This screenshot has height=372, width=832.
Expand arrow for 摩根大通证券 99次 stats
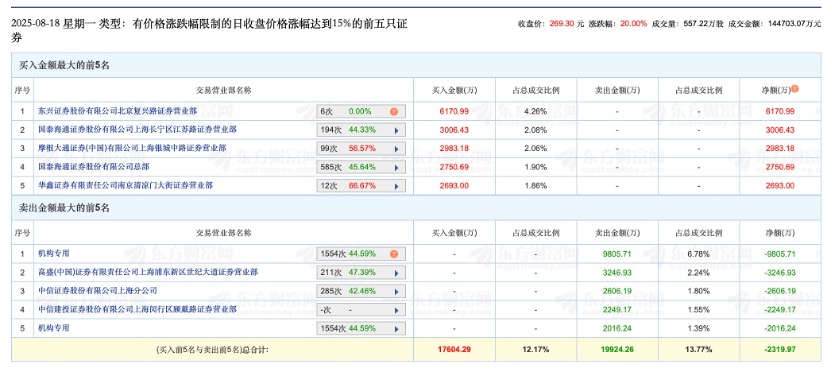coord(396,149)
